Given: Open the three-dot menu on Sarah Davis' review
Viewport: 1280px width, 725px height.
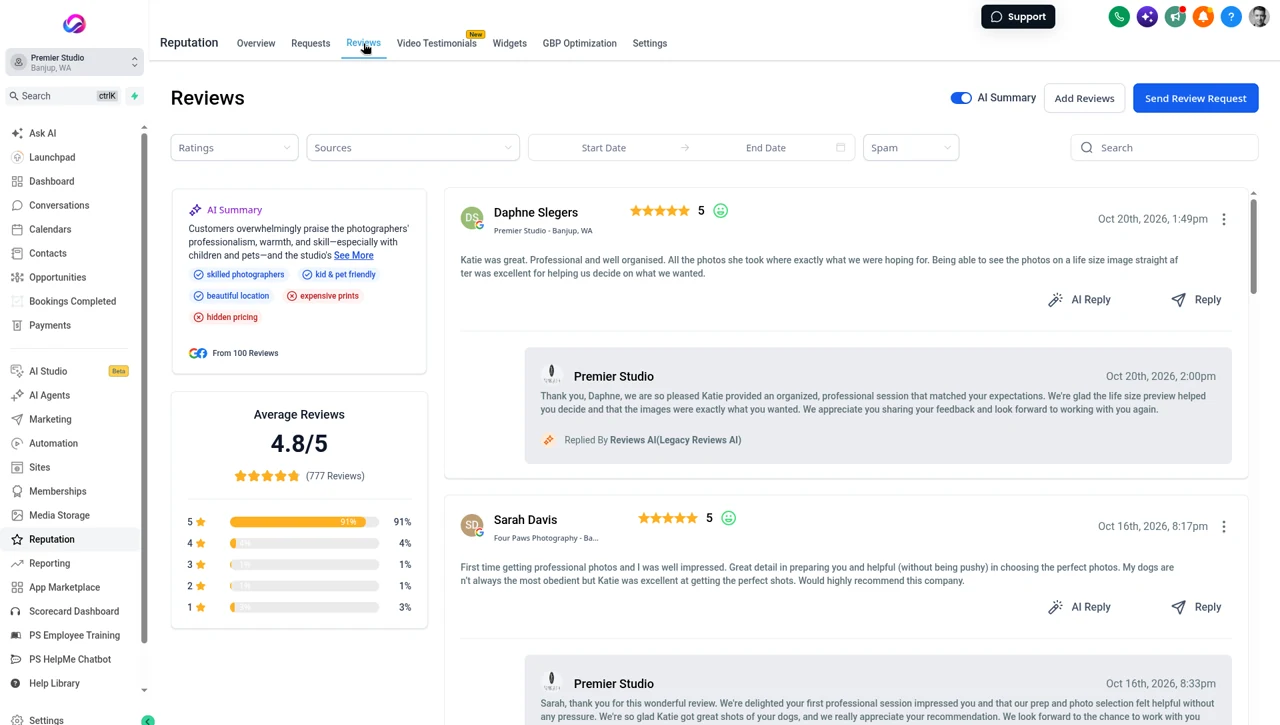Looking at the screenshot, I should [x=1223, y=526].
